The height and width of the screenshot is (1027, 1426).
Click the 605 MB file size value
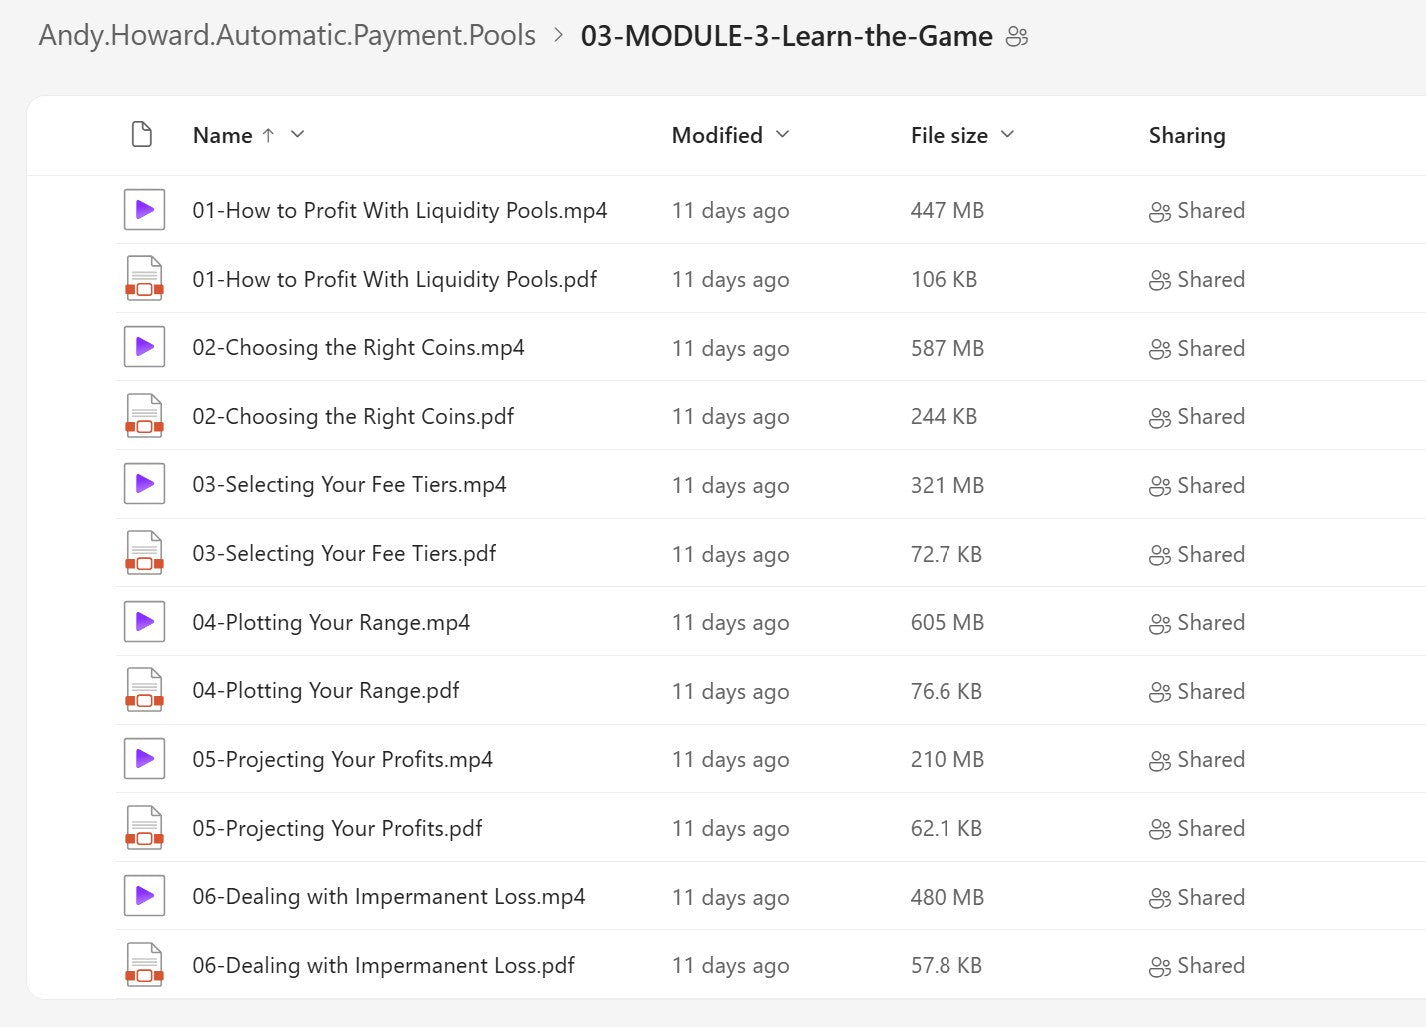(947, 623)
